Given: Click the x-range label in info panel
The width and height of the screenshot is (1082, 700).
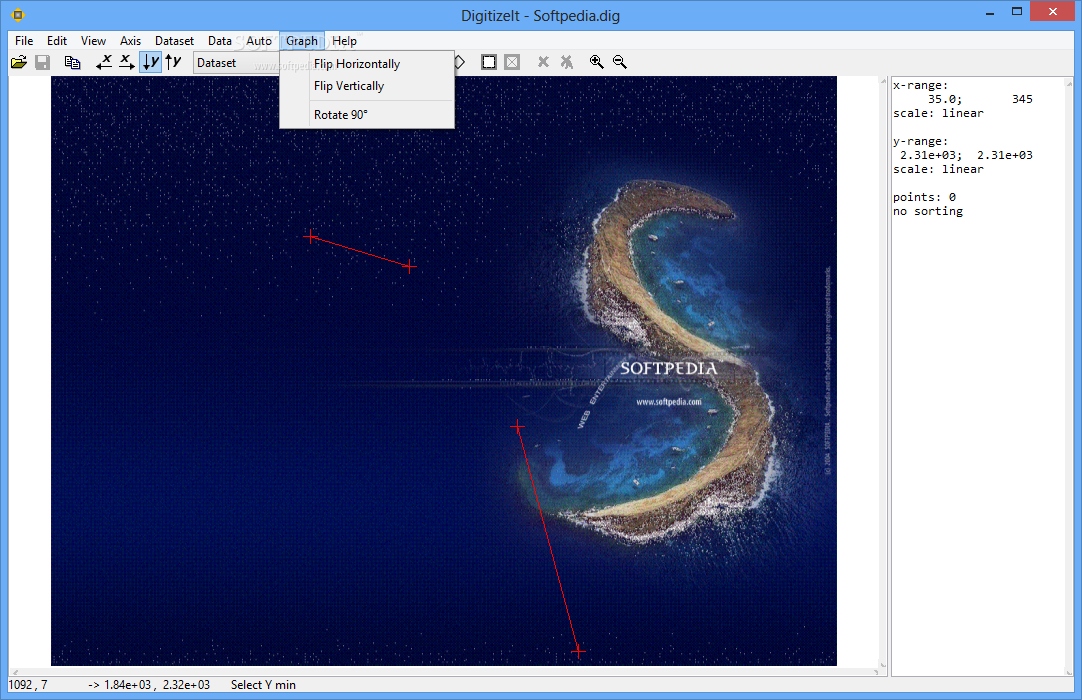Looking at the screenshot, I should coord(921,86).
